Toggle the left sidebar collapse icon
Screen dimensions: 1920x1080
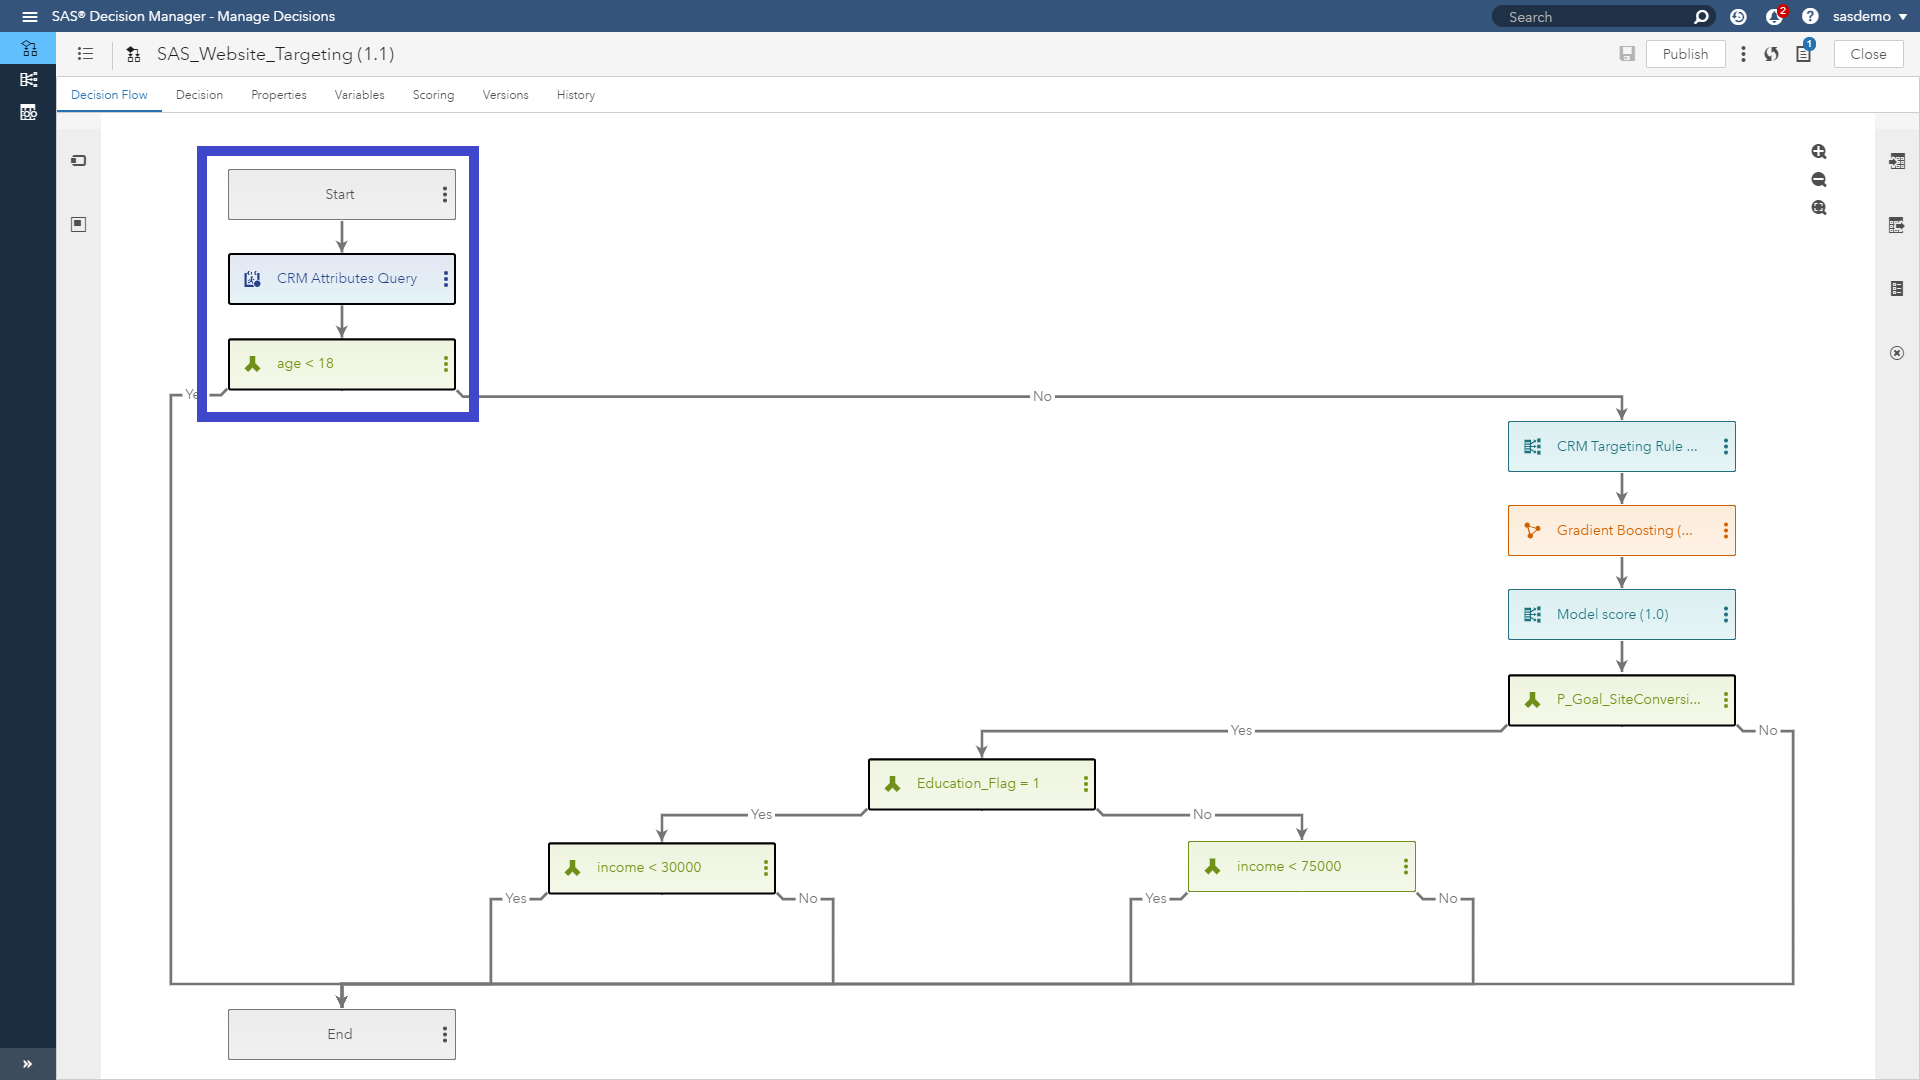(x=28, y=1064)
